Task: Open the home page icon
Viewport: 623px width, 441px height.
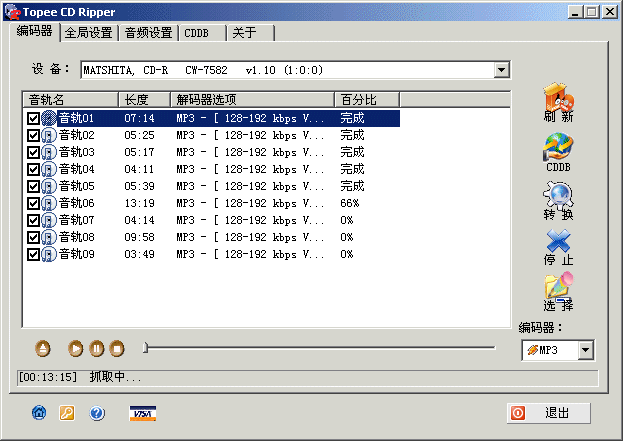Action: [x=39, y=413]
